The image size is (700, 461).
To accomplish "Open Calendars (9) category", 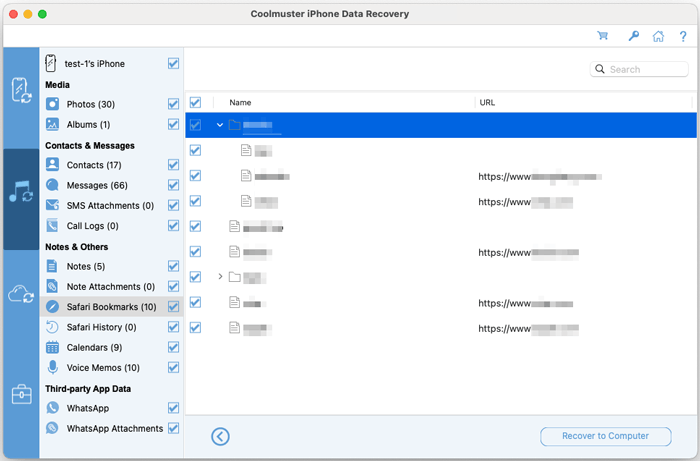I will pos(111,347).
